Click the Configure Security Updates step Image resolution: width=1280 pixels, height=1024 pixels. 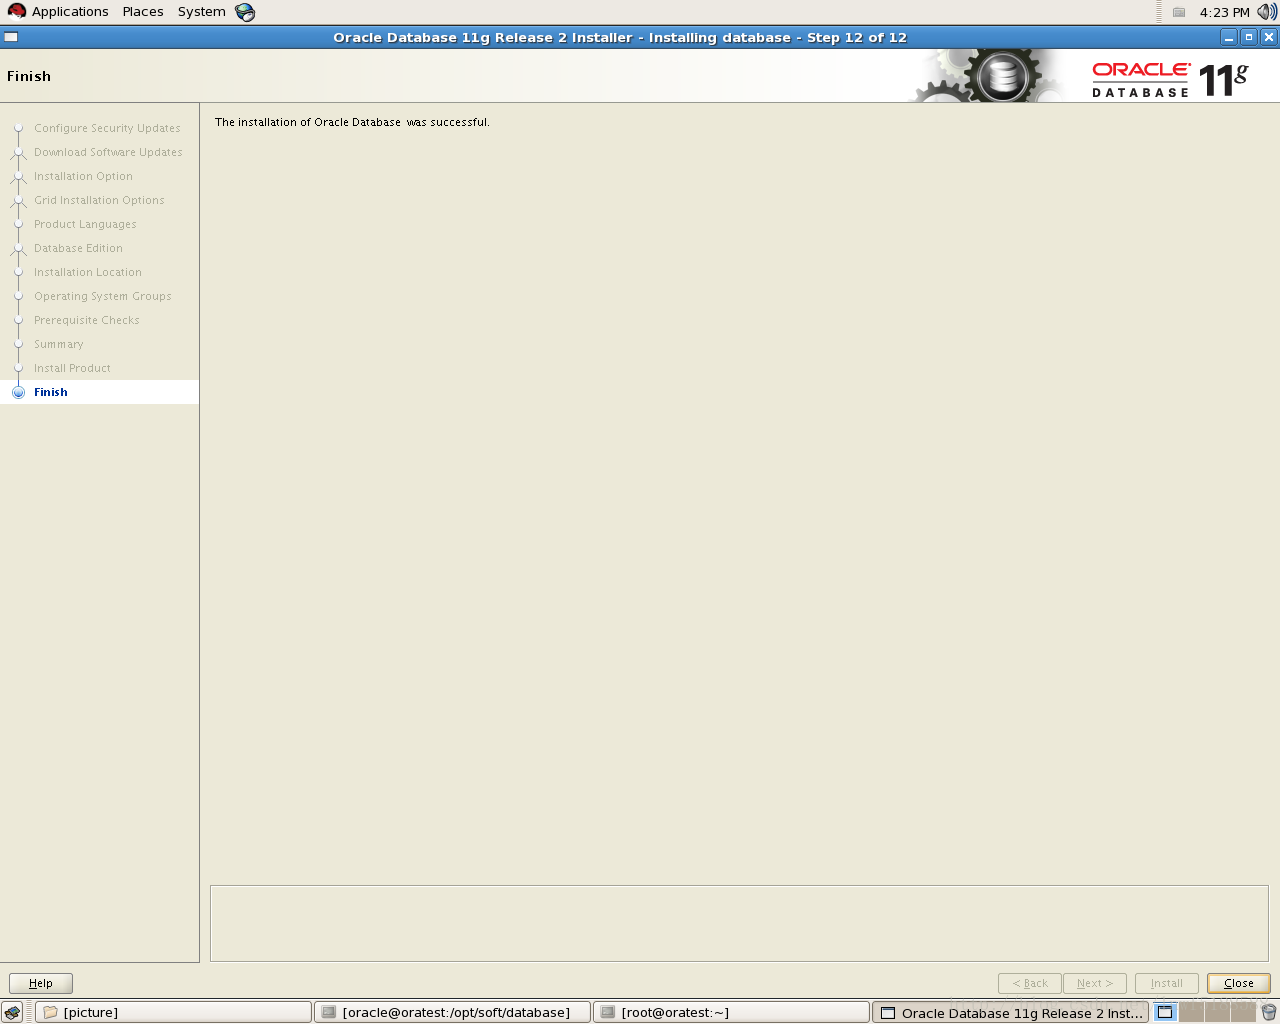pyautogui.click(x=107, y=128)
